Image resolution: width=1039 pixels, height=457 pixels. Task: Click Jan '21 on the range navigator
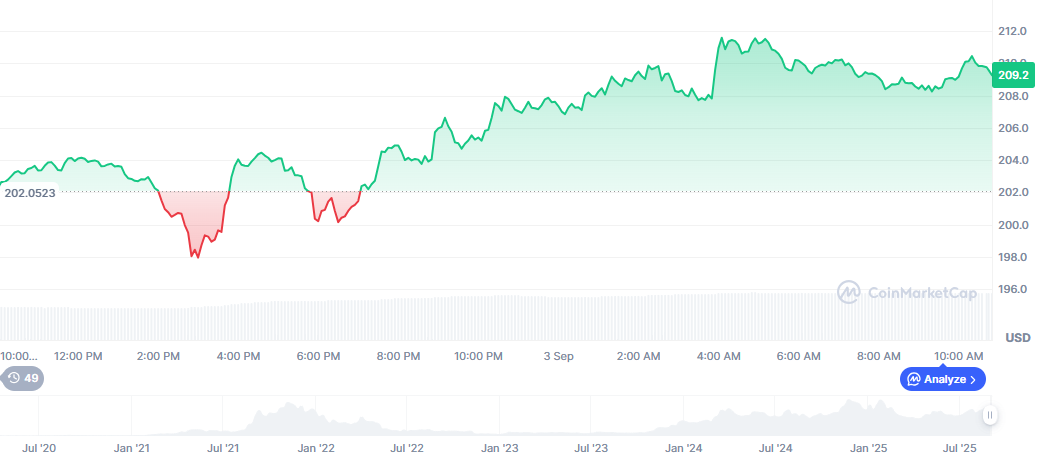coord(131,448)
